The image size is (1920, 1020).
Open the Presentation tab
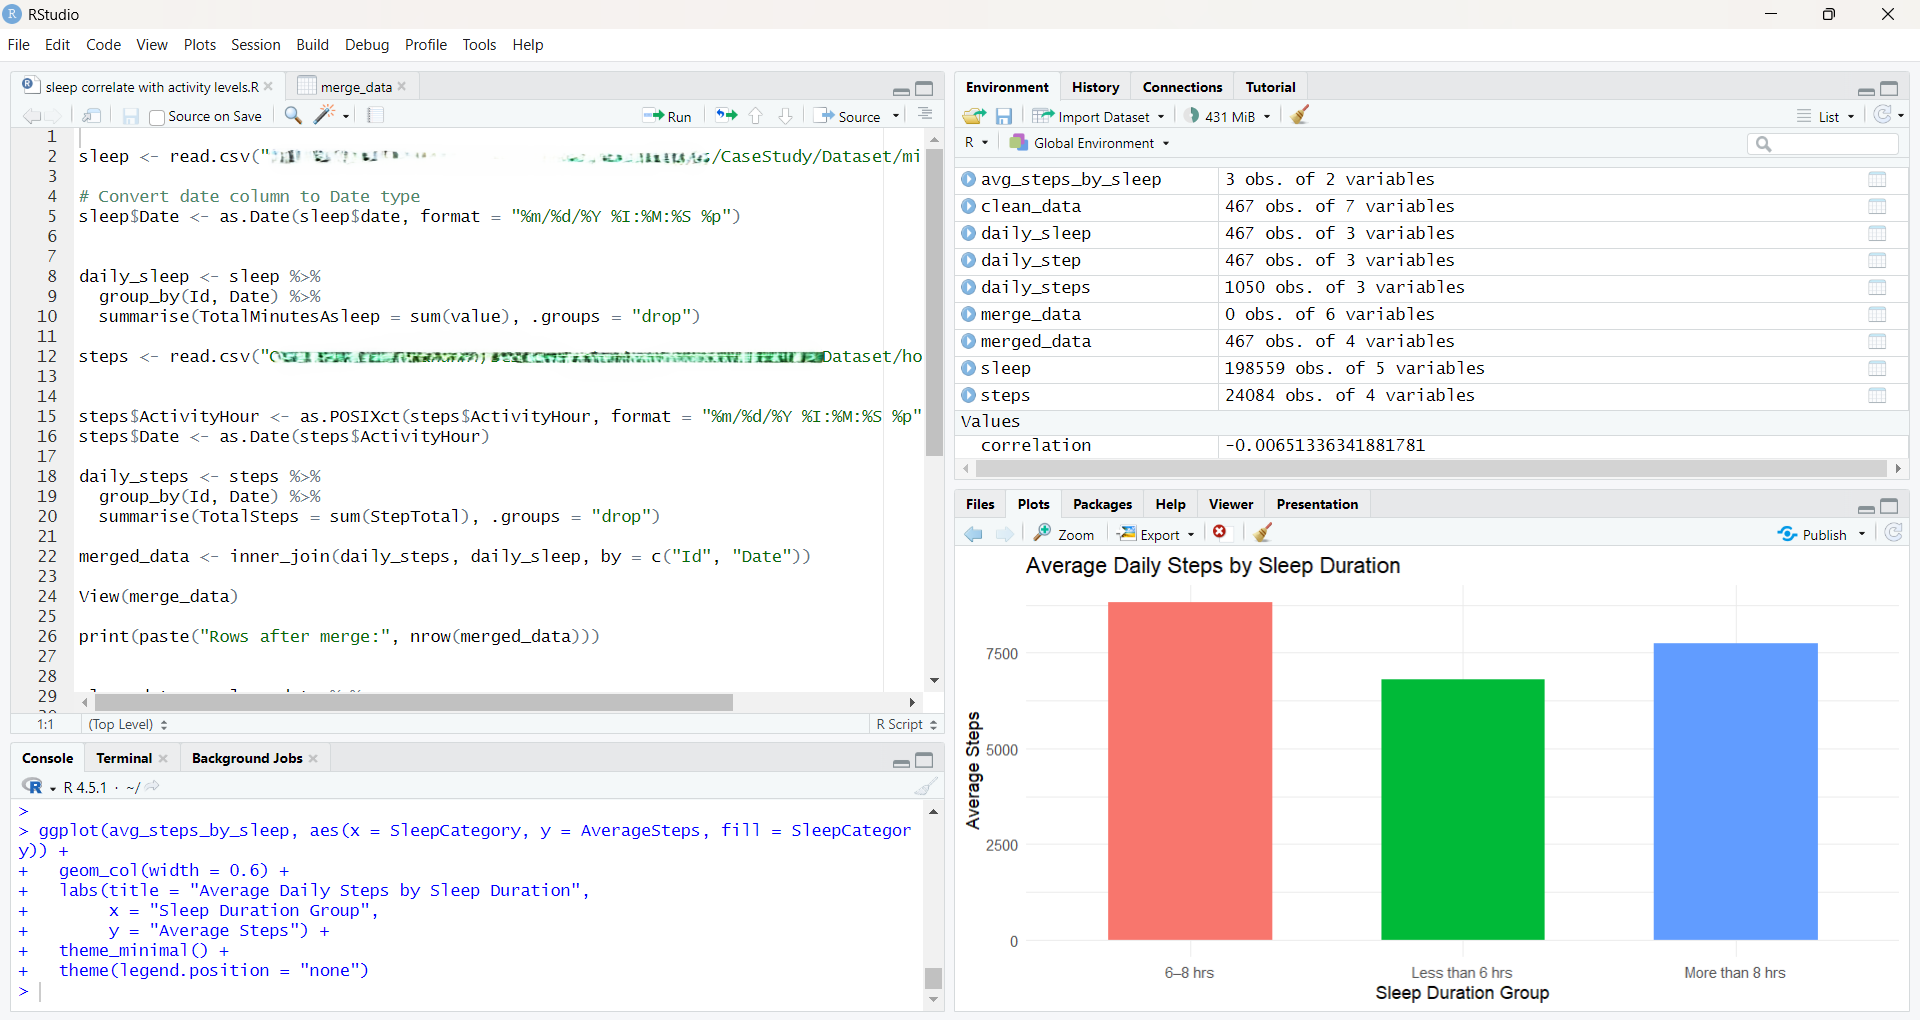point(1317,504)
